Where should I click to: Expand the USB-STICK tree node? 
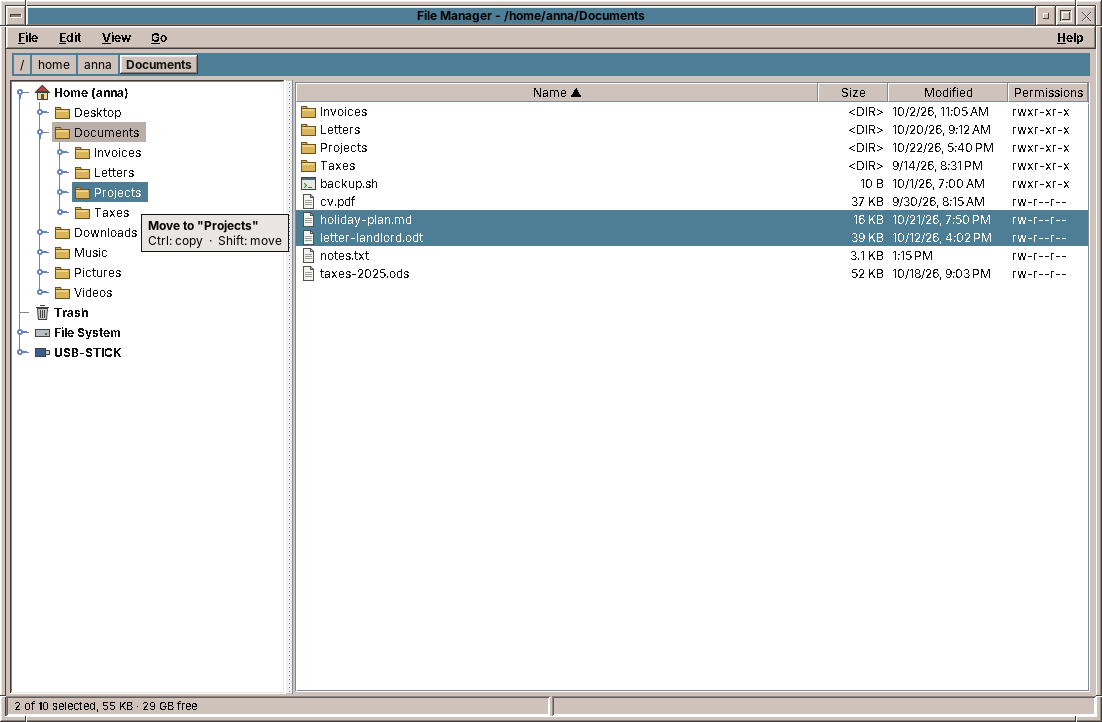click(22, 353)
